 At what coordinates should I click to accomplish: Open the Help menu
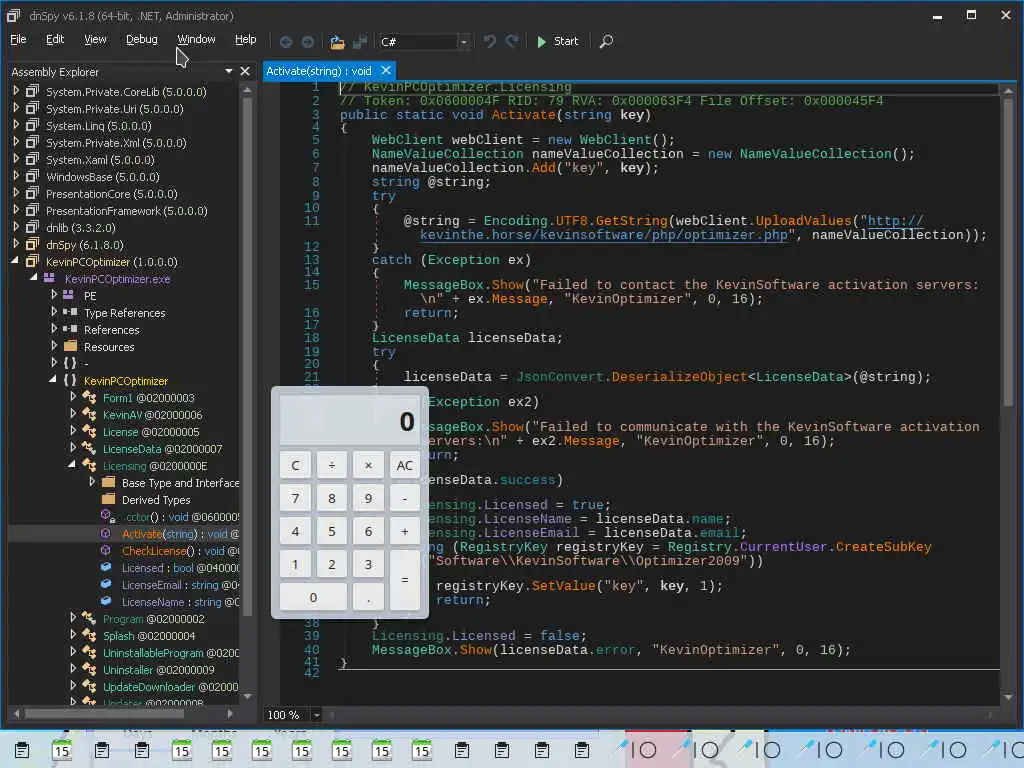point(246,39)
